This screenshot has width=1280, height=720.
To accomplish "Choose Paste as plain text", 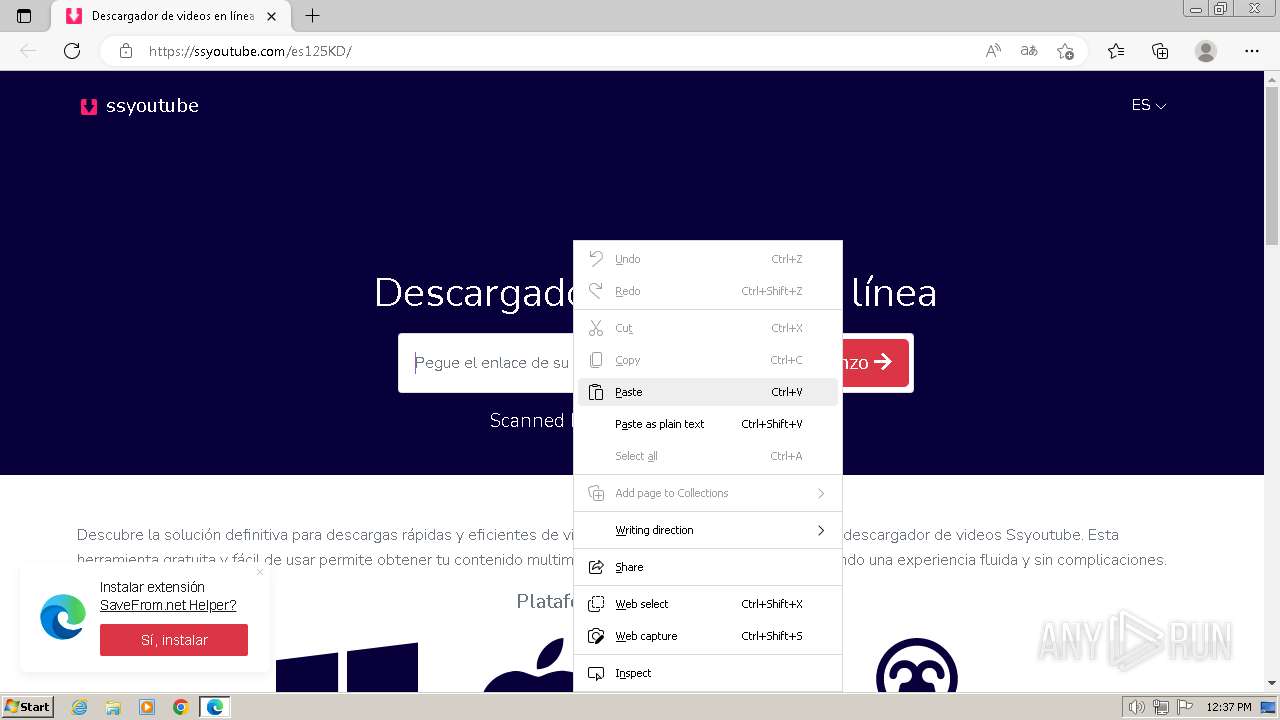I will (708, 424).
